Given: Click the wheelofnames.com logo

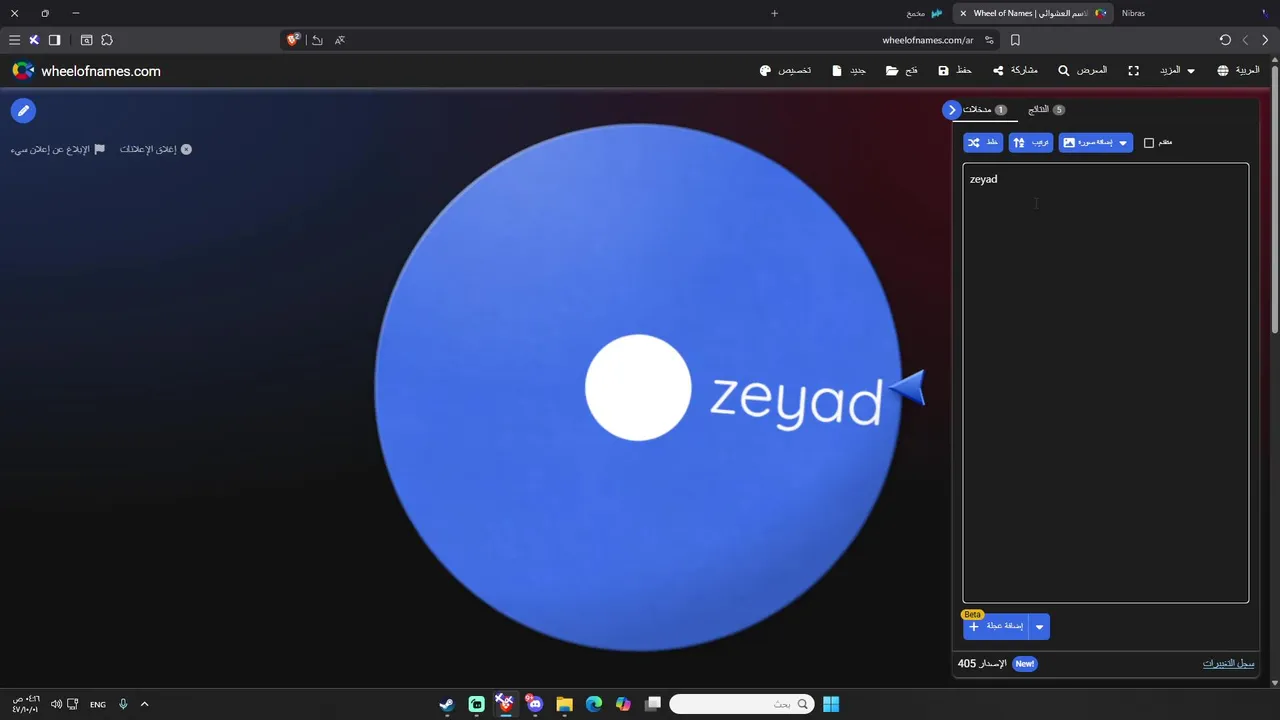Looking at the screenshot, I should 86,71.
